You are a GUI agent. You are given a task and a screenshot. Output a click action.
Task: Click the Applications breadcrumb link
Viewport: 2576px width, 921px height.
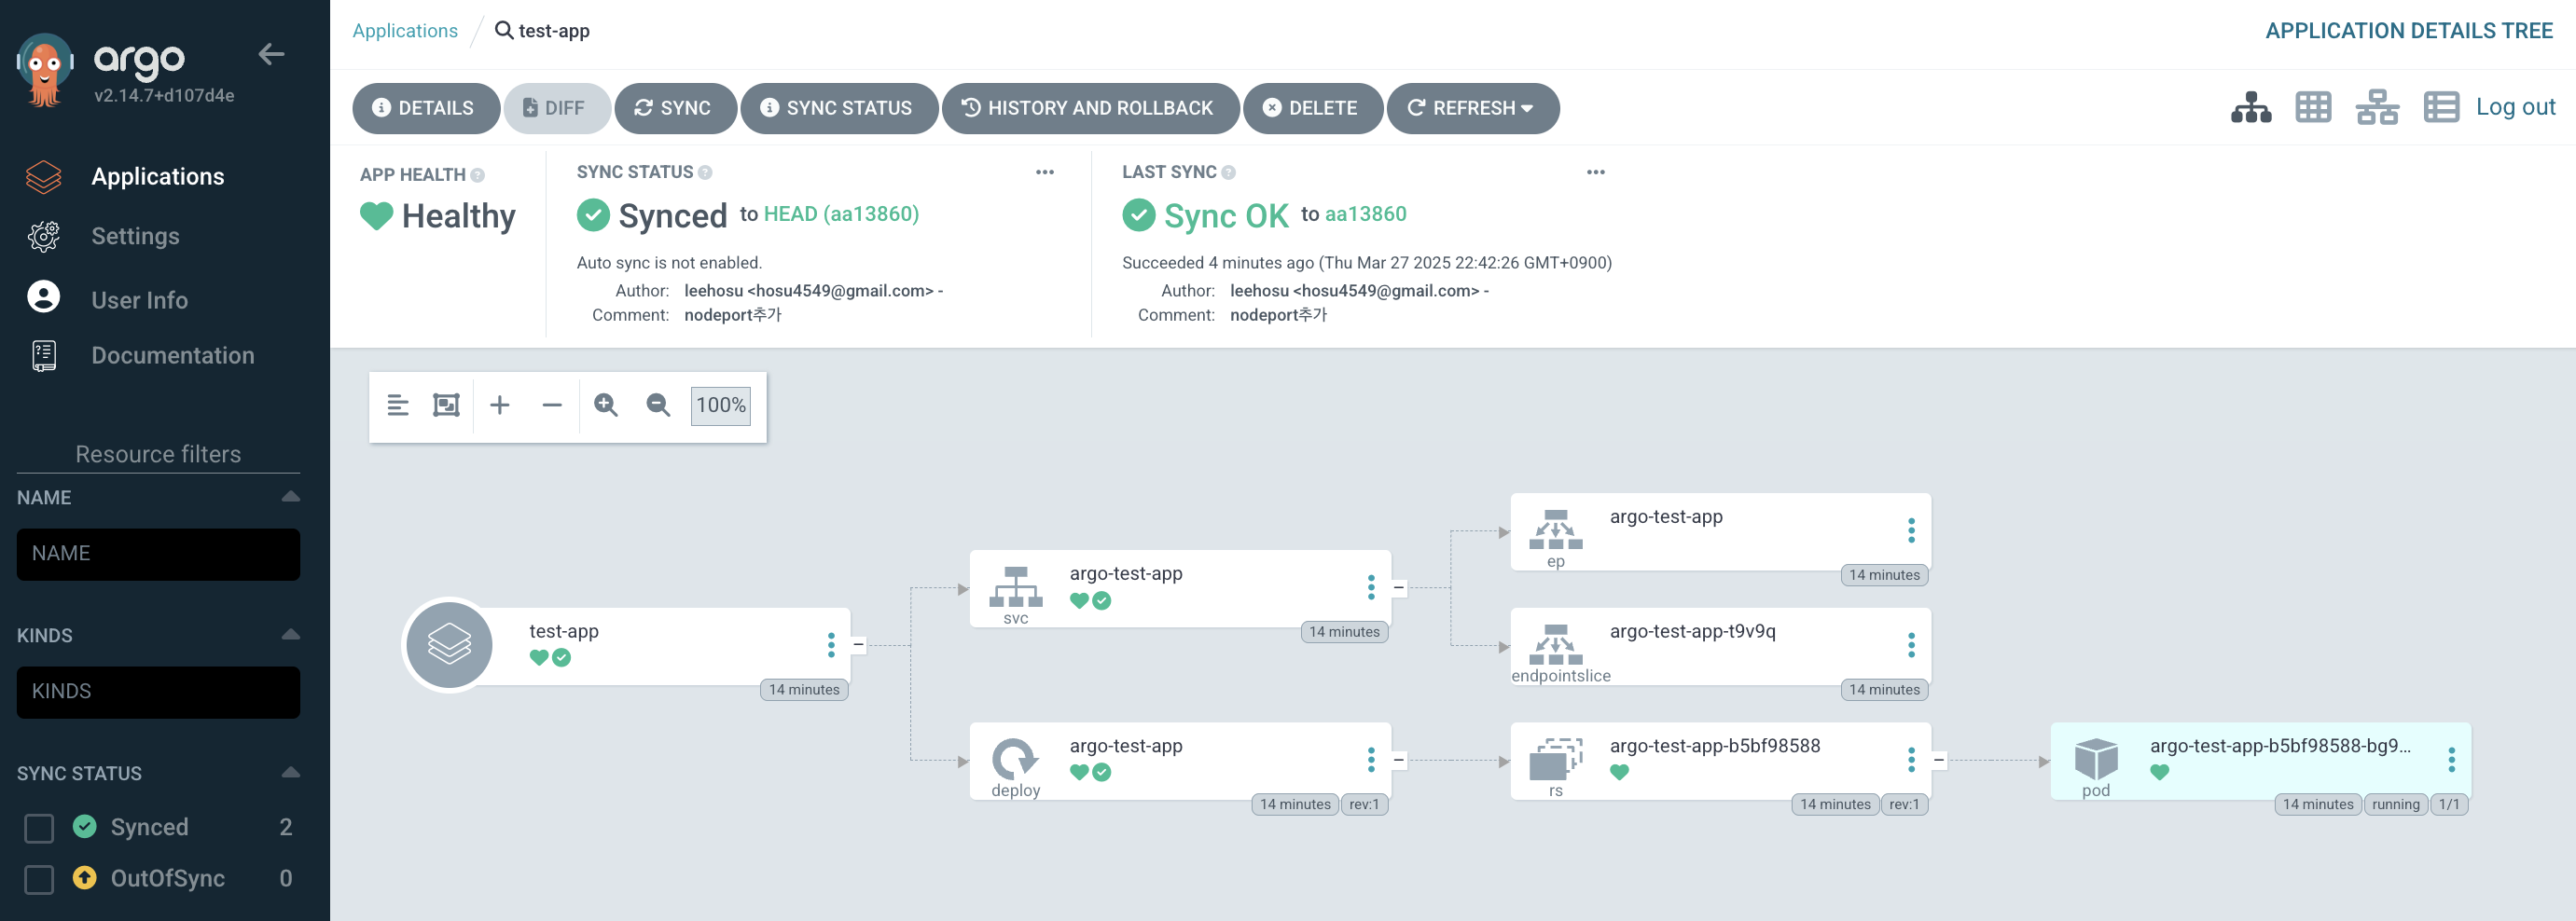point(405,30)
